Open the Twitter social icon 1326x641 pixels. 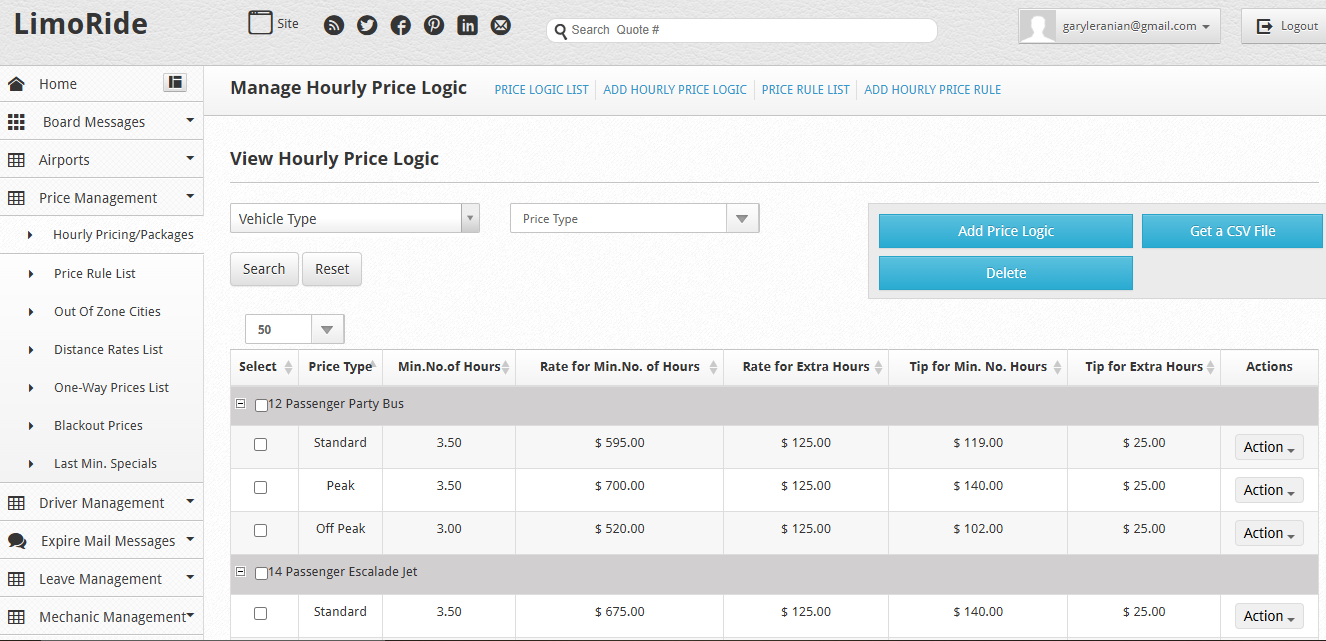(x=367, y=26)
